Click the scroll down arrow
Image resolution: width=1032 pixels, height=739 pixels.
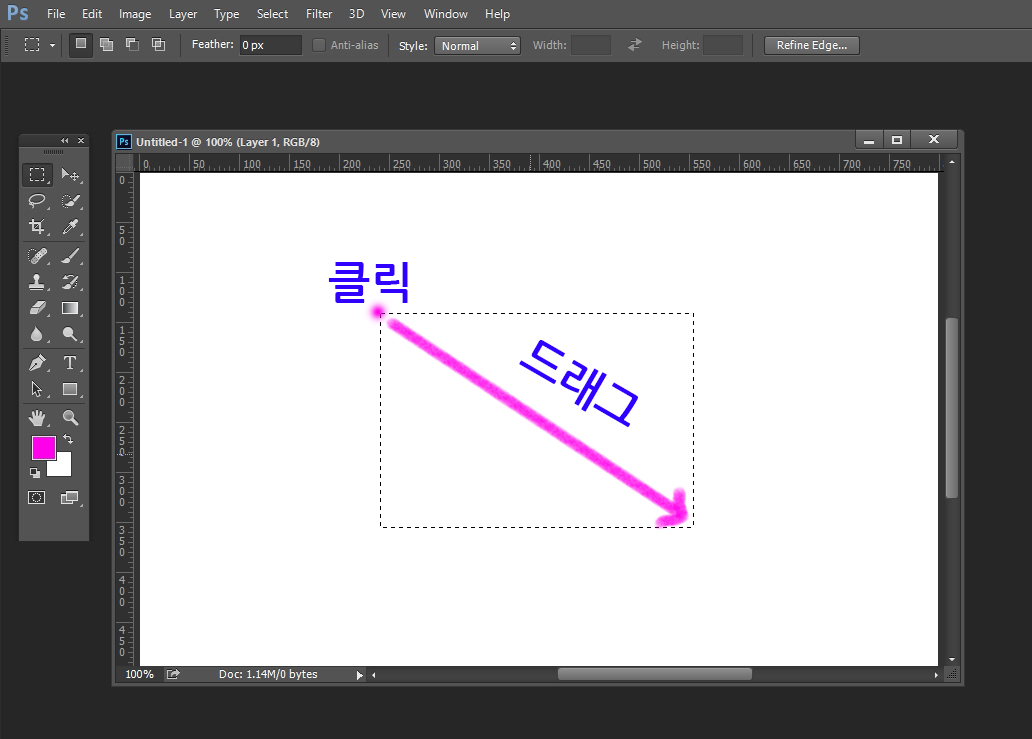click(952, 659)
